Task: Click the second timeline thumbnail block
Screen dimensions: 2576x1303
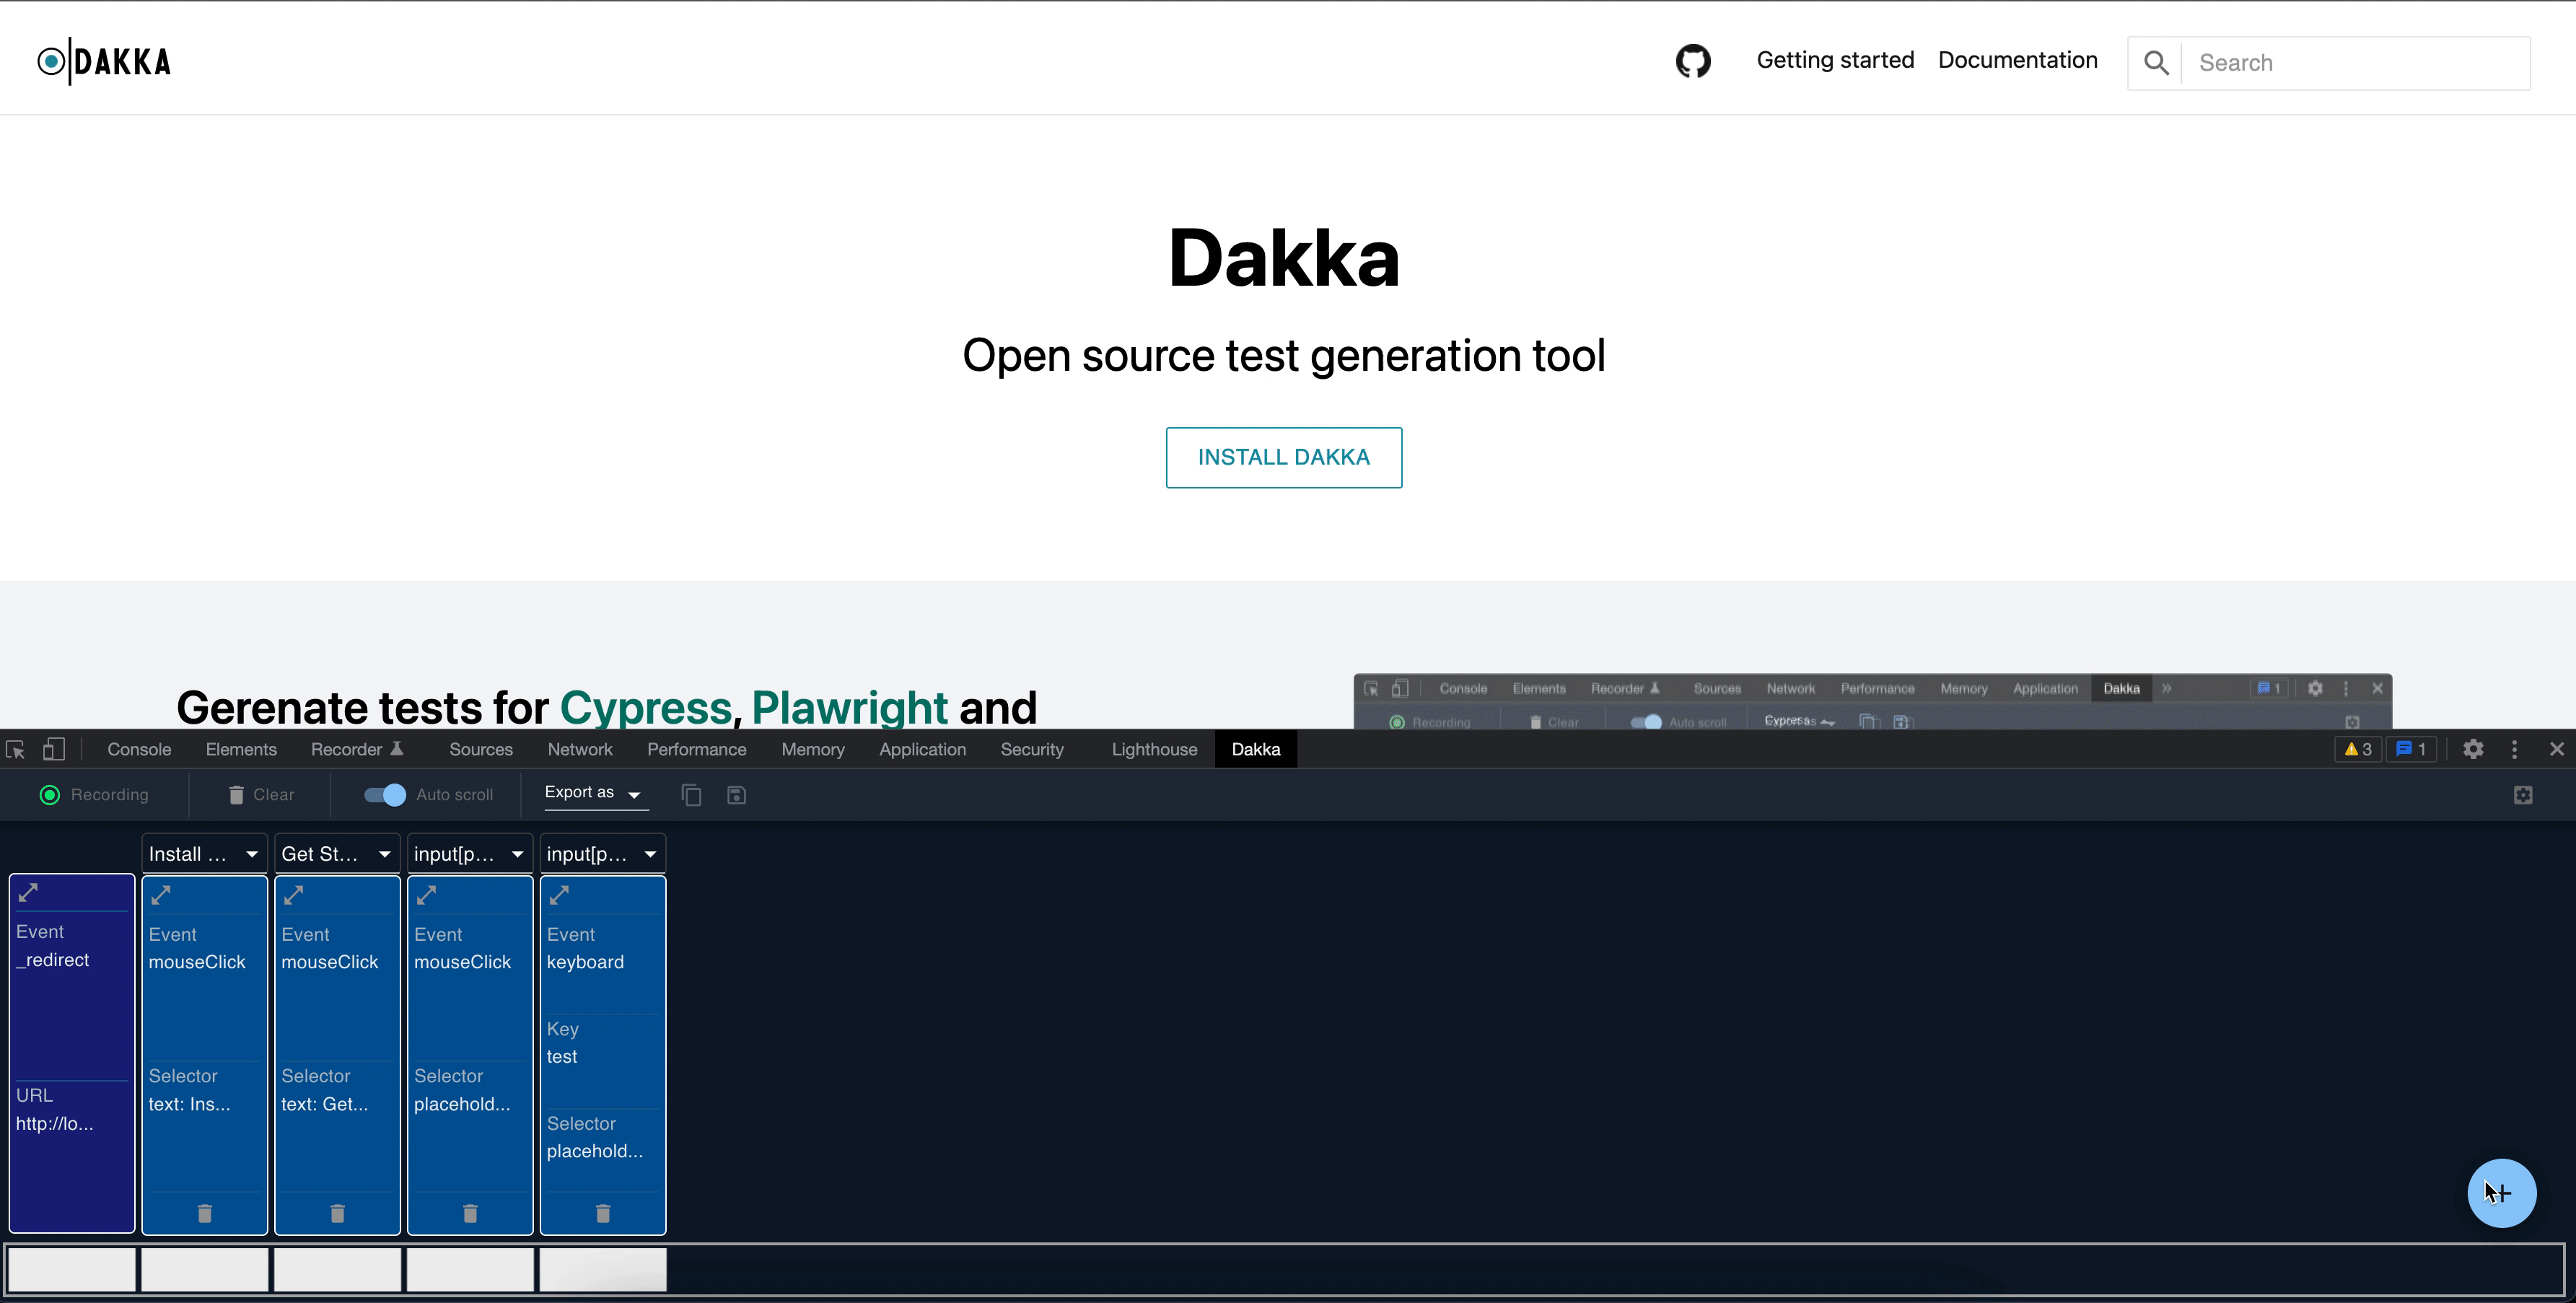Action: coord(205,1270)
